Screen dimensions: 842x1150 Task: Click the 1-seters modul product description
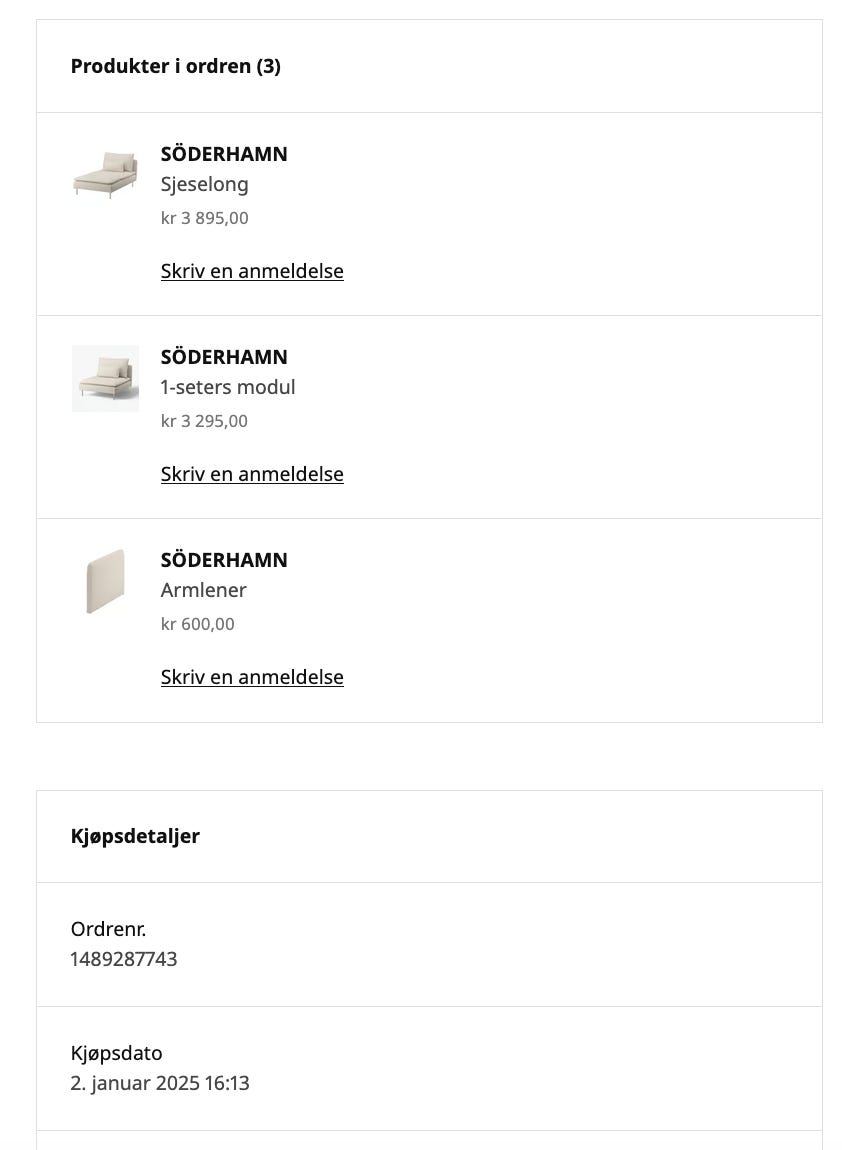[228, 387]
